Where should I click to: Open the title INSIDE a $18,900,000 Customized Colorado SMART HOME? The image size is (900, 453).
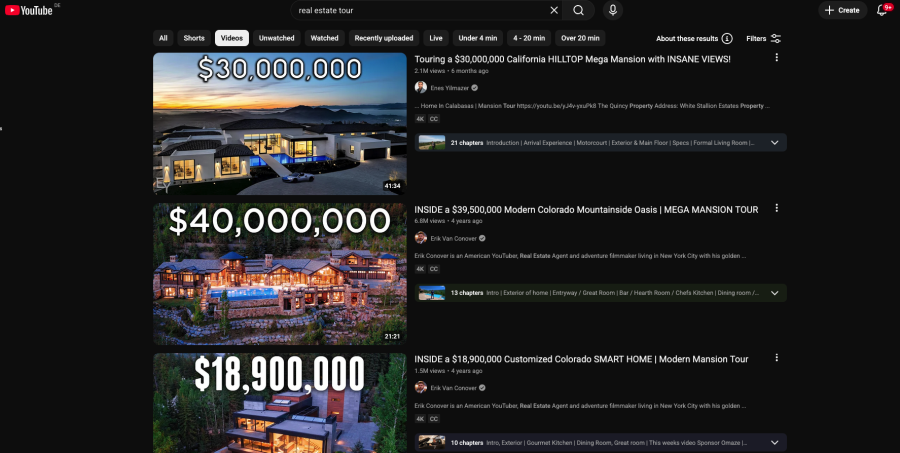click(x=581, y=359)
